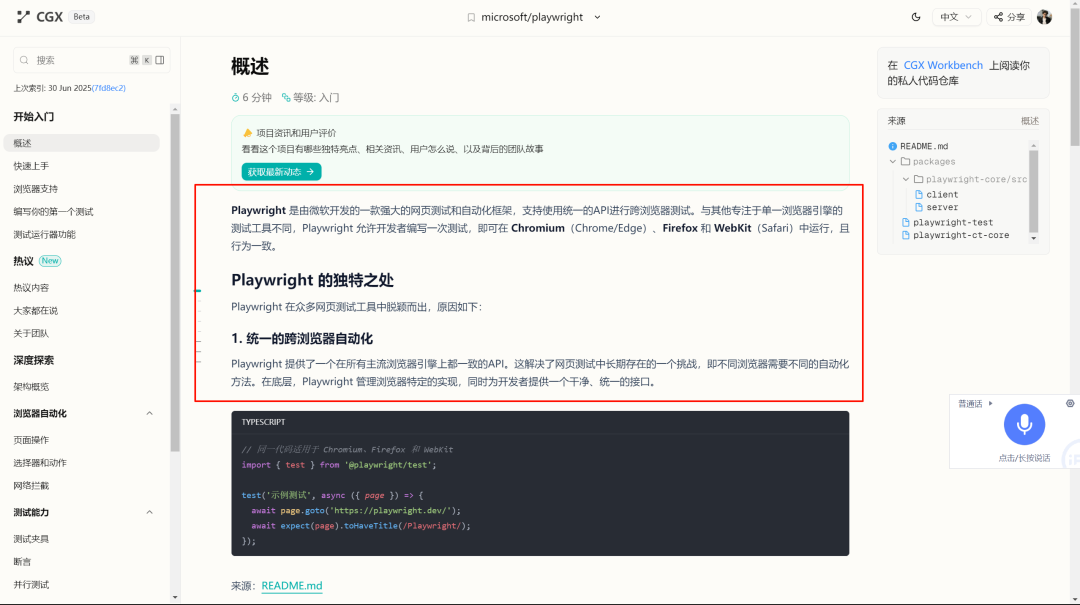
Task: Open 选择器和动作 in the sidebar
Action: [x=40, y=462]
